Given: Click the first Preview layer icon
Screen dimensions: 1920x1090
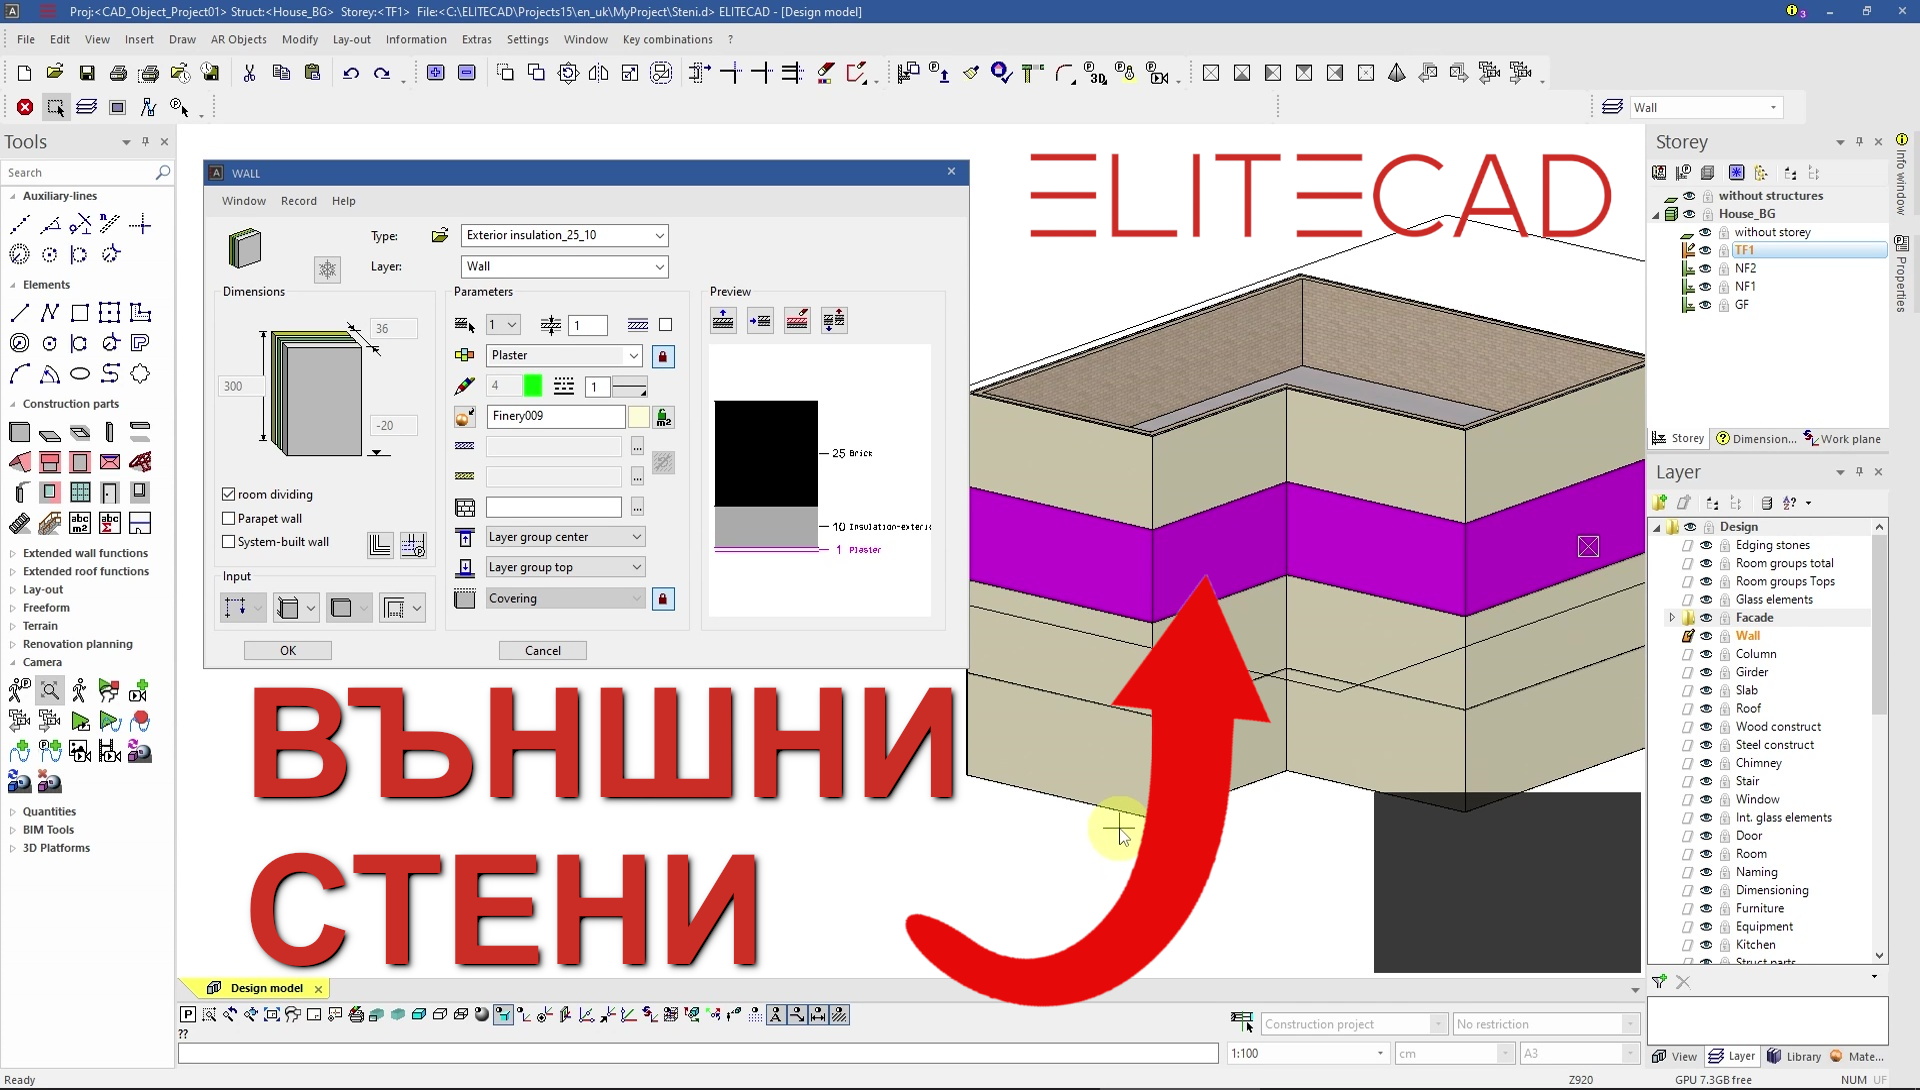Looking at the screenshot, I should click(723, 321).
